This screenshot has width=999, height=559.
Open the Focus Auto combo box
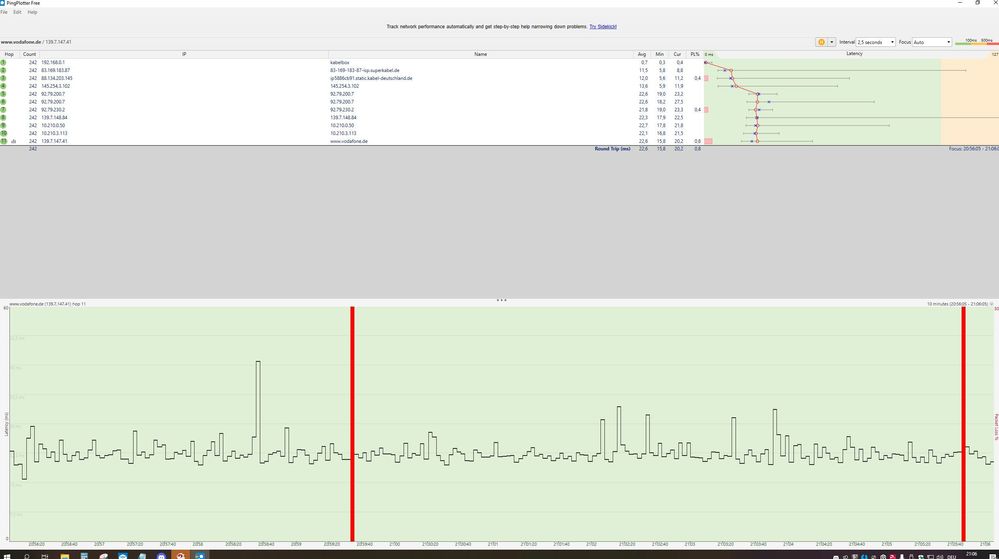point(932,42)
